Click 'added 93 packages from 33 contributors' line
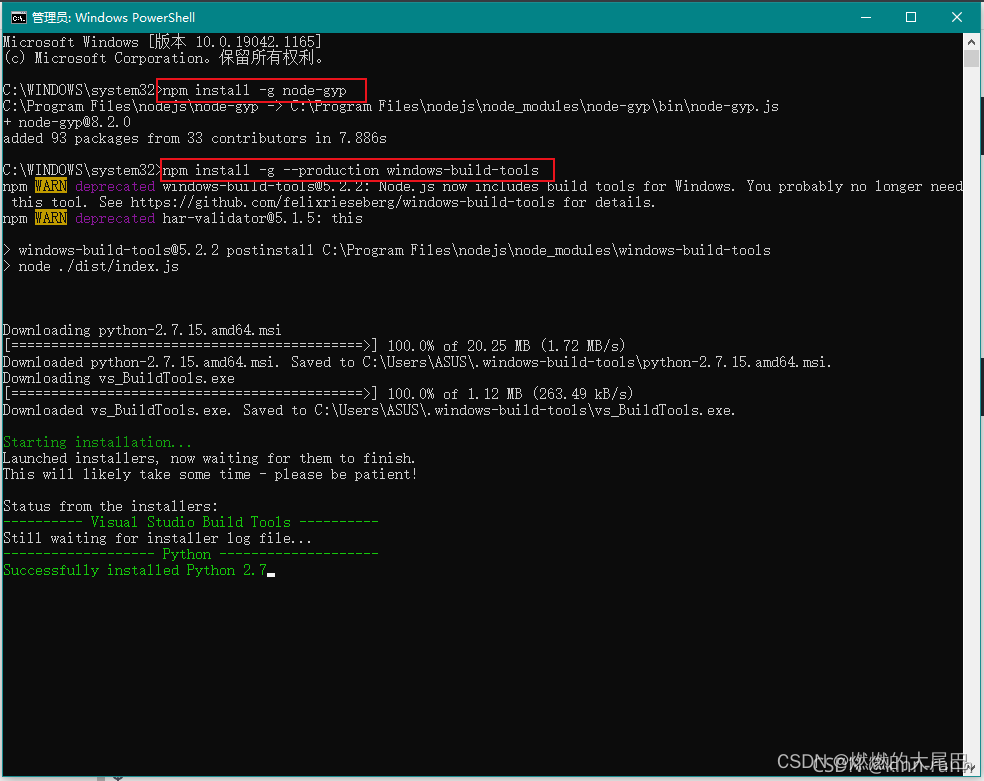 (195, 138)
